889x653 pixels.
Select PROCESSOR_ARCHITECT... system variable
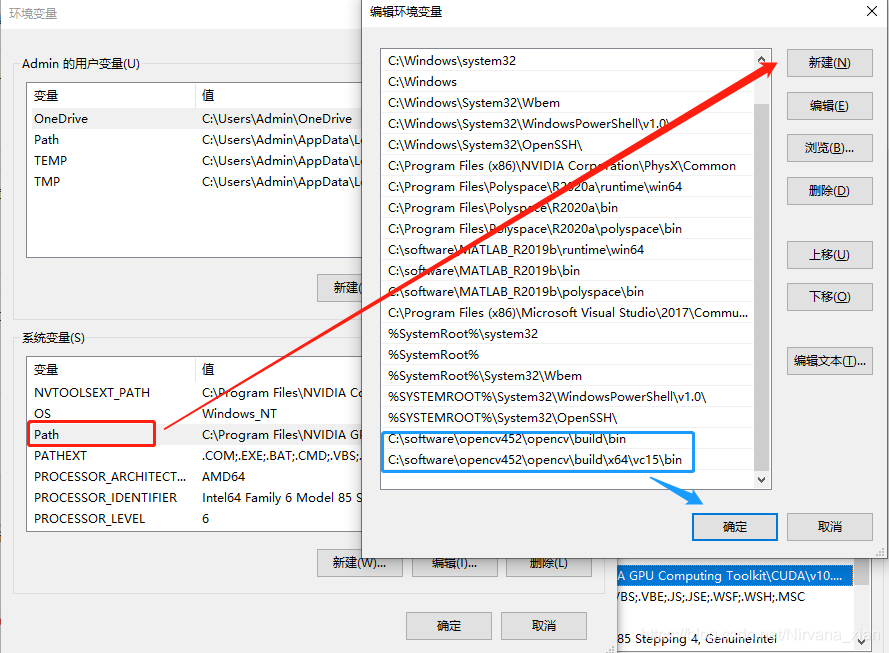[x=194, y=476]
